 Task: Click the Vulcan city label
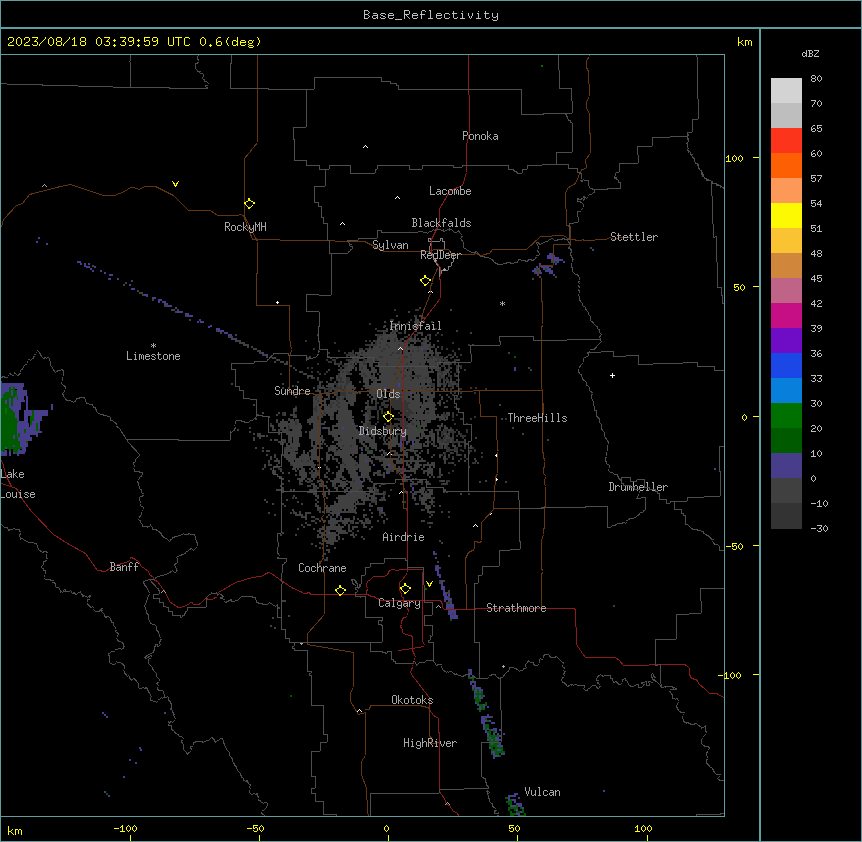click(x=542, y=792)
